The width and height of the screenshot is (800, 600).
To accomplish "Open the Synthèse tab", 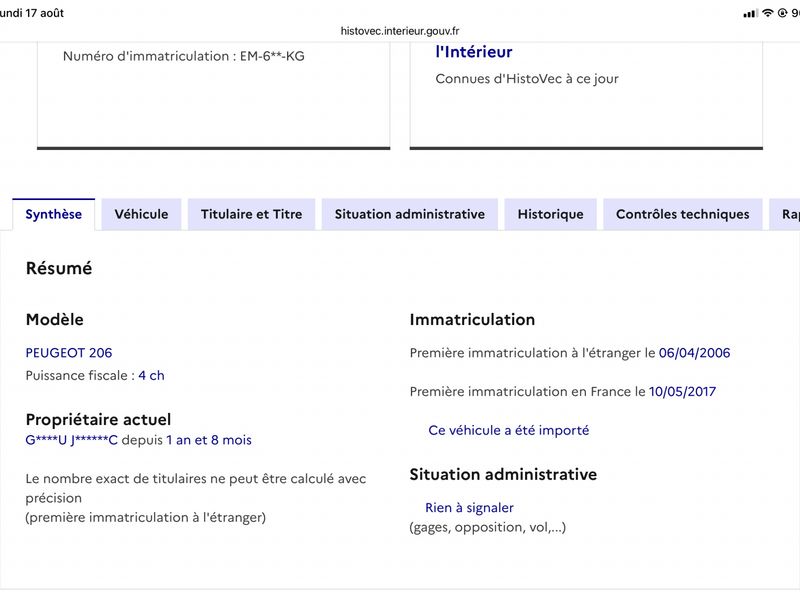I will click(54, 214).
